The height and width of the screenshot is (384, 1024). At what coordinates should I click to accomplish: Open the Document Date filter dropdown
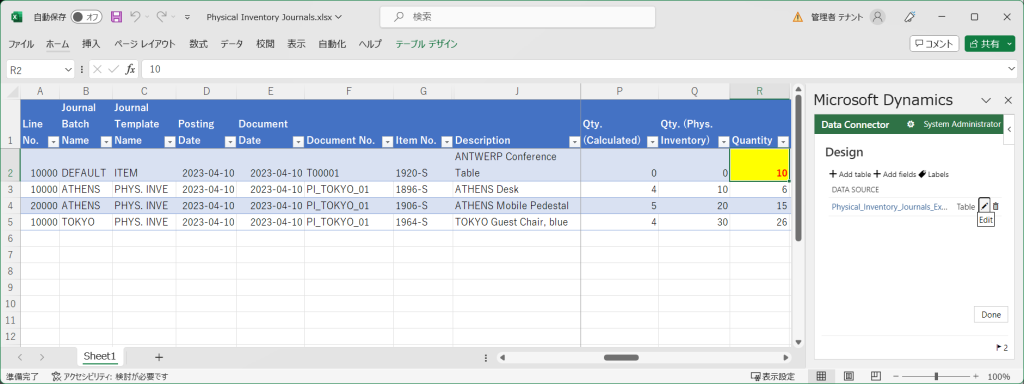(x=298, y=141)
